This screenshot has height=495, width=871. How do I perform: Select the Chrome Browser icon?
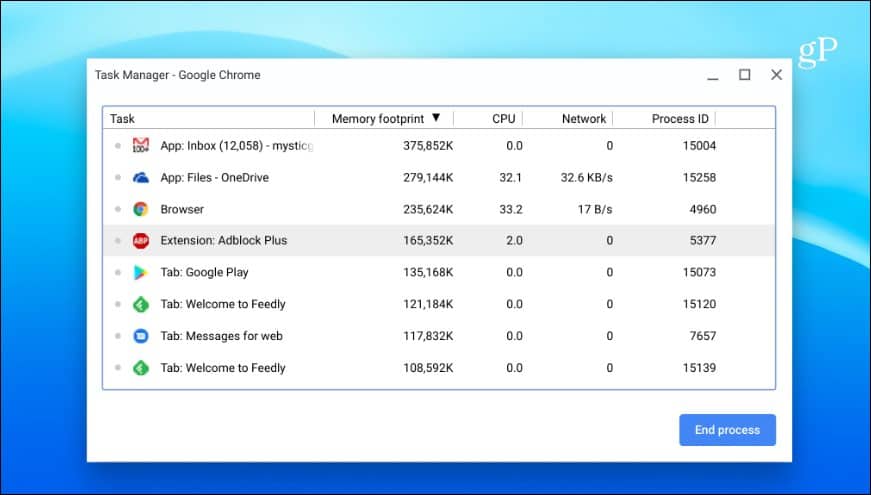141,209
